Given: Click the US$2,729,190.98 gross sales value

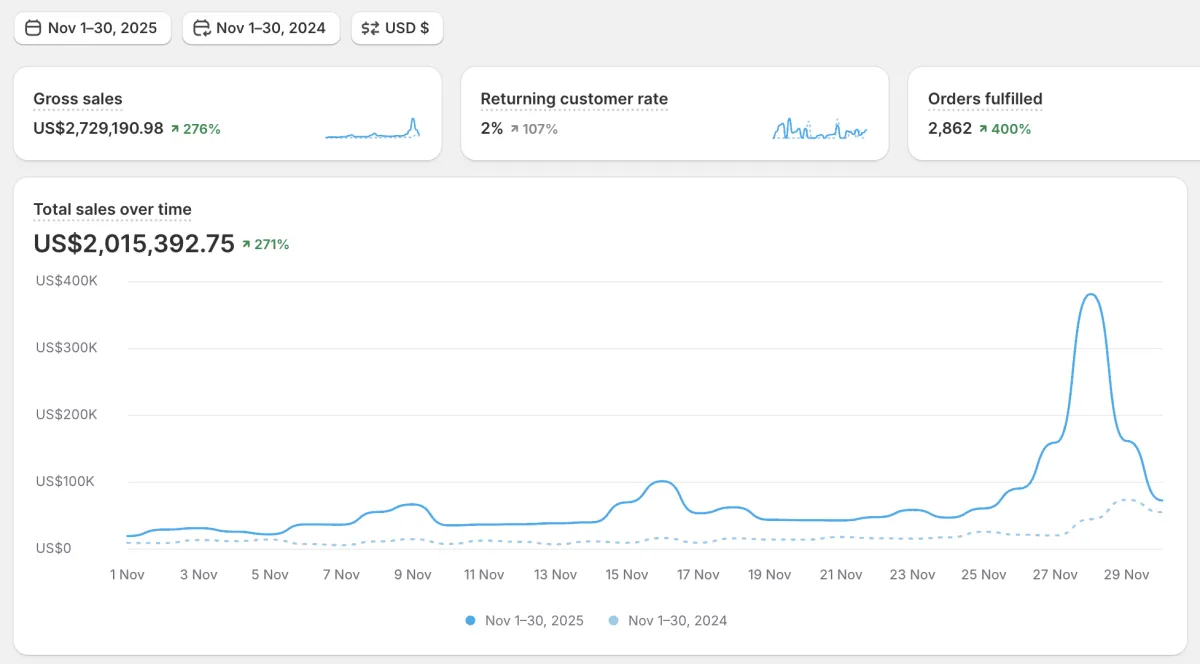Looking at the screenshot, I should 98,128.
